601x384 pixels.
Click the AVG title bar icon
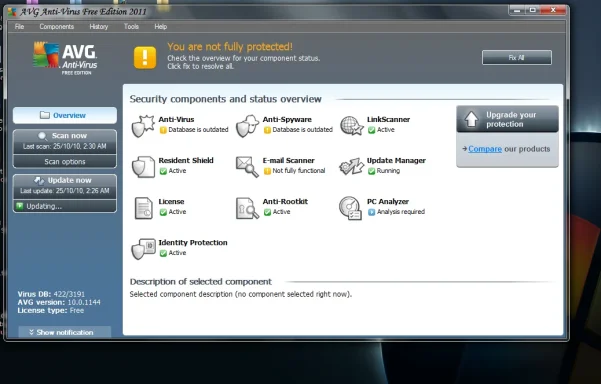tap(12, 11)
